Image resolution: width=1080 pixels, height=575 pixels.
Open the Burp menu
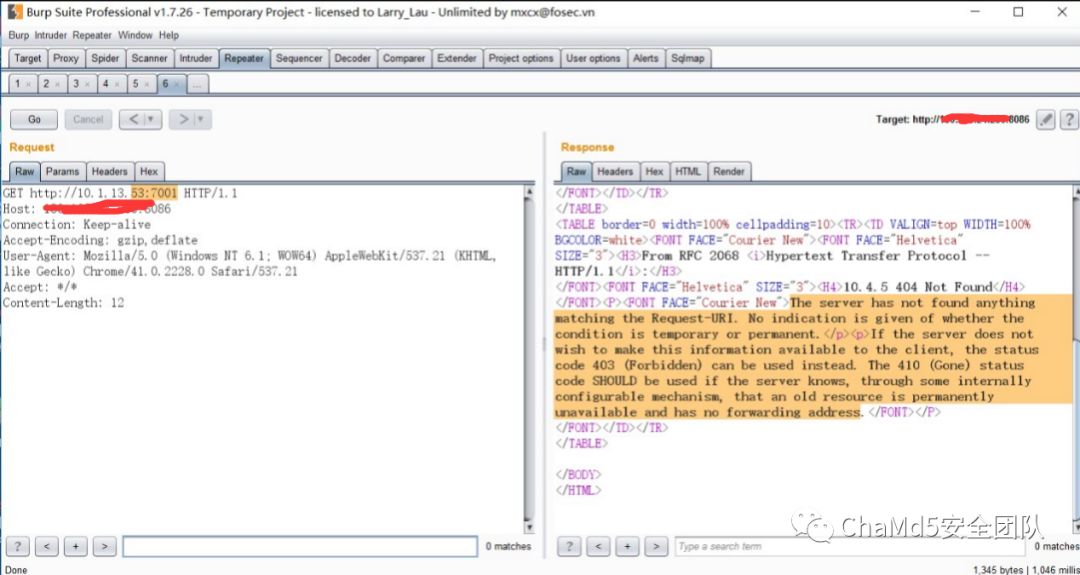pos(19,35)
